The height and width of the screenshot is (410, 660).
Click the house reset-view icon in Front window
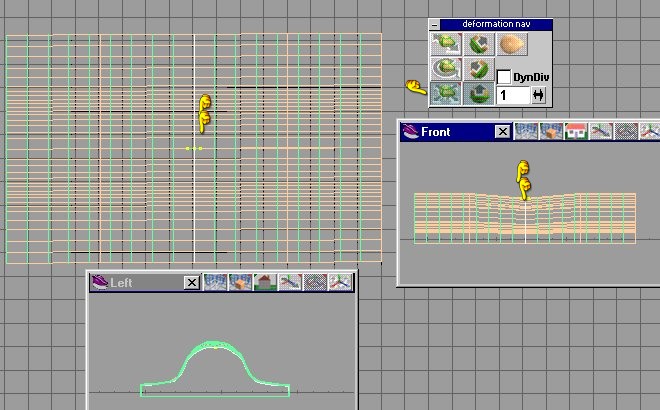(576, 131)
